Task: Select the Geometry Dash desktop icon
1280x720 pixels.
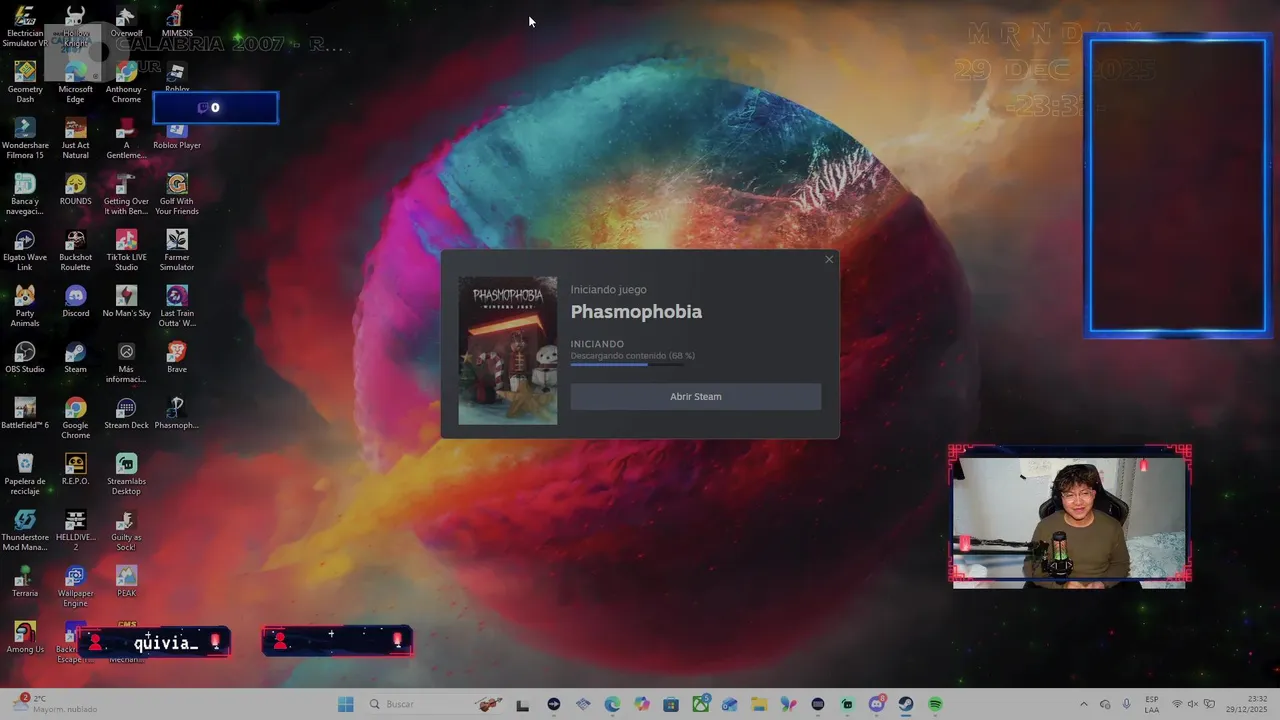Action: coord(25,83)
